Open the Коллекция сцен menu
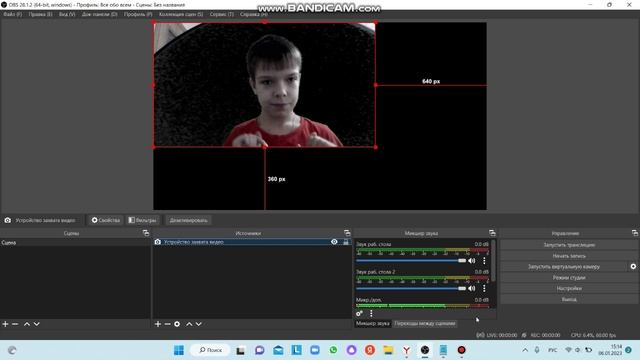This screenshot has width=640, height=360. coord(181,14)
